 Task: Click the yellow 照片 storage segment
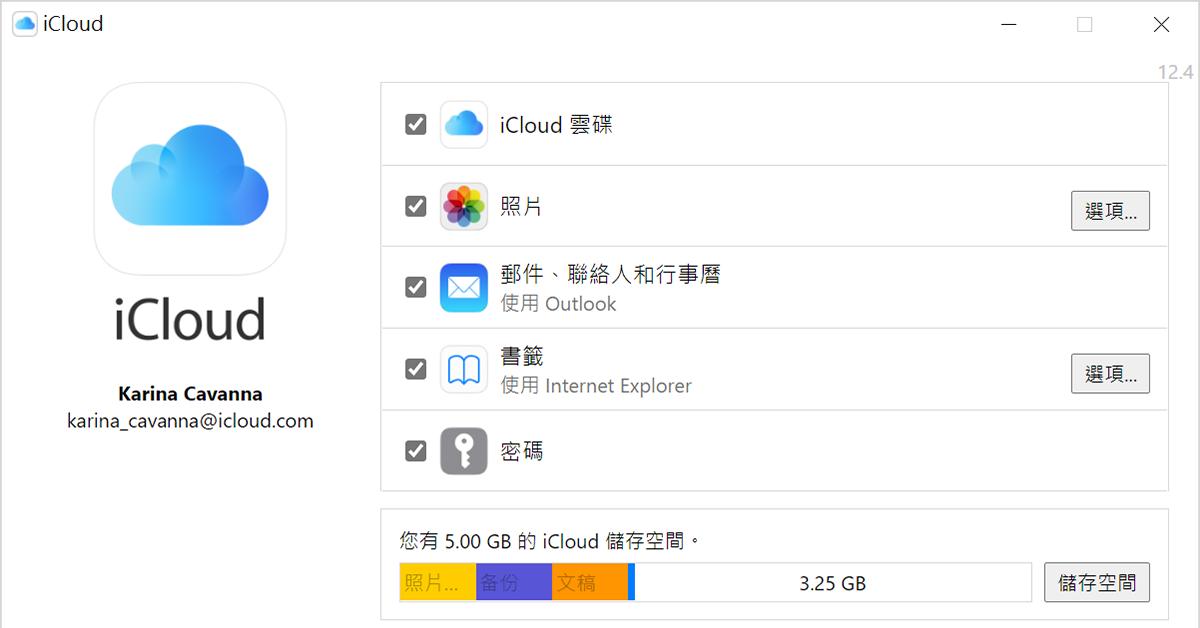pyautogui.click(x=438, y=583)
